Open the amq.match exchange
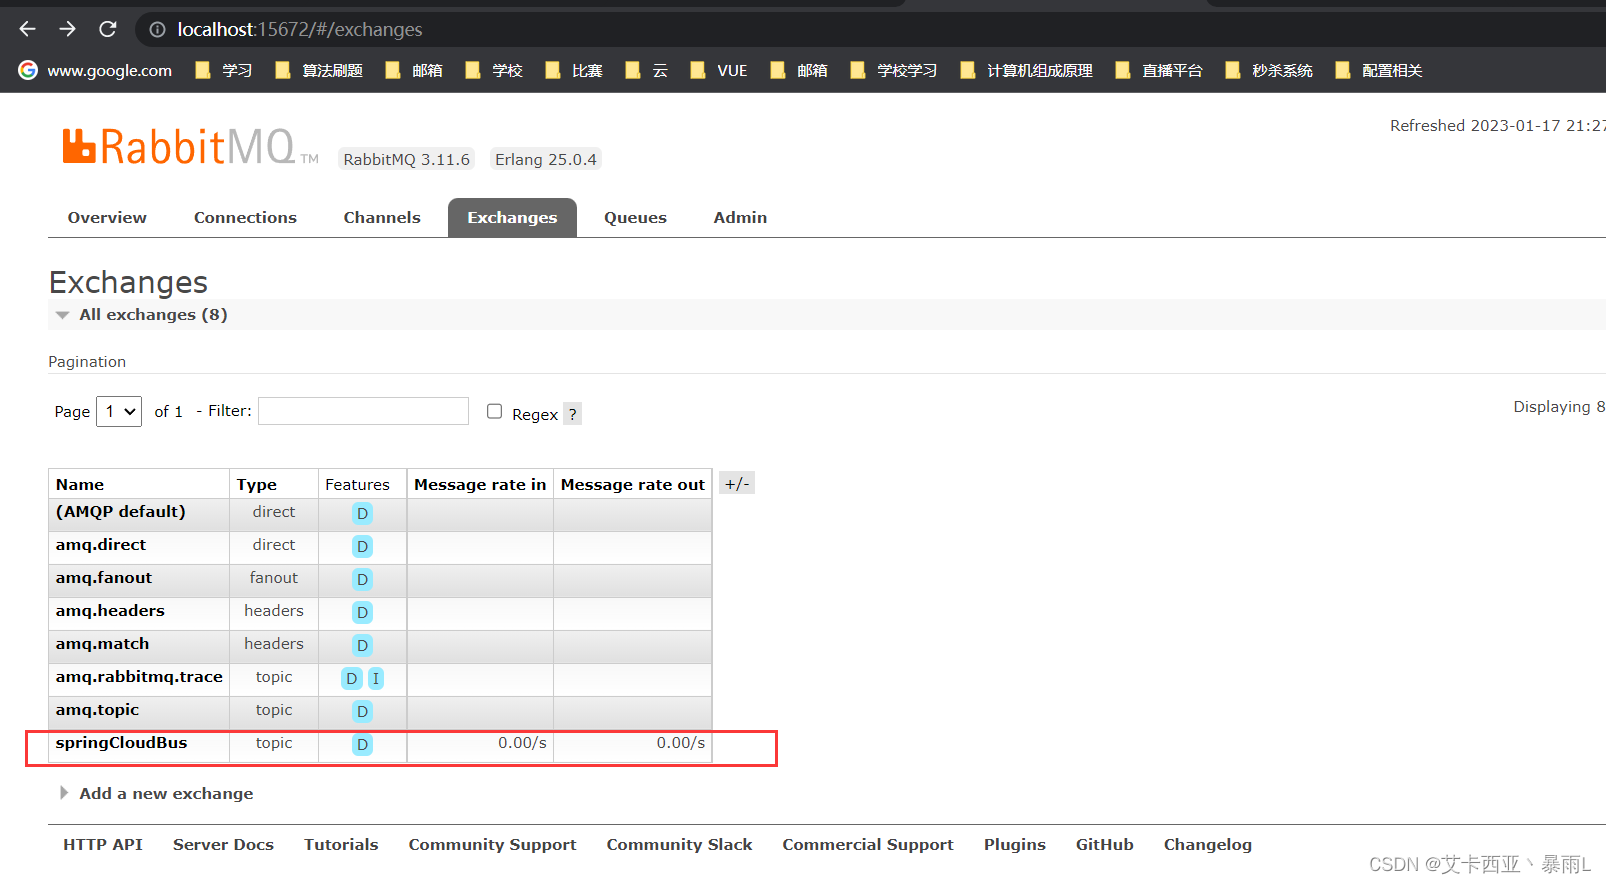The width and height of the screenshot is (1606, 884). (x=102, y=643)
